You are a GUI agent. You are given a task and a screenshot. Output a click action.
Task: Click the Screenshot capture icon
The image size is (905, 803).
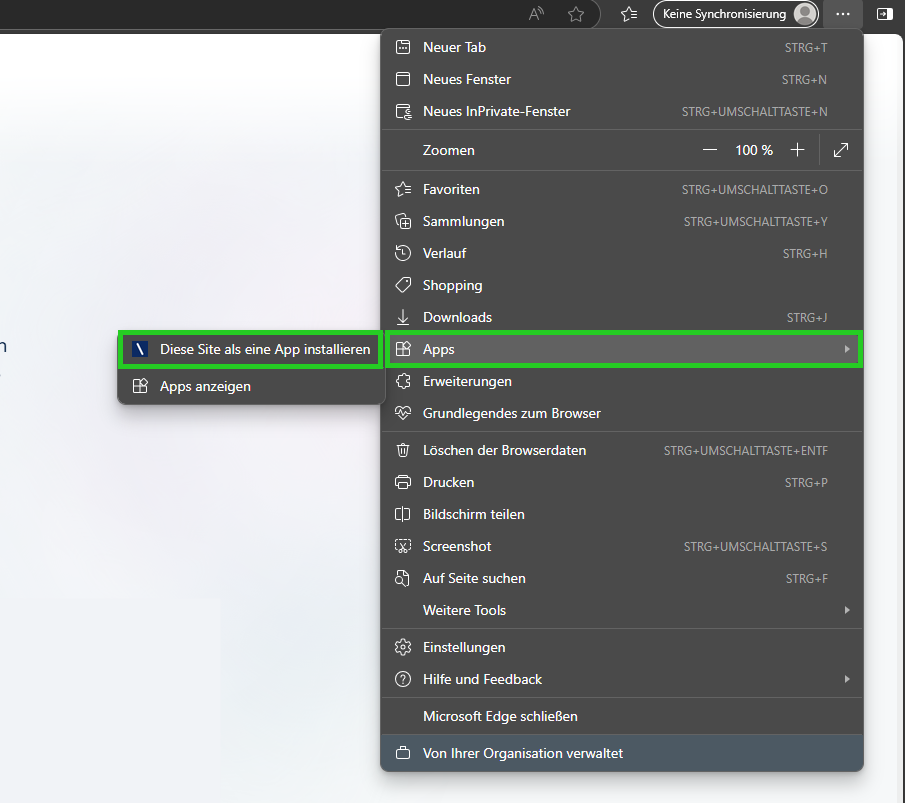pos(403,546)
